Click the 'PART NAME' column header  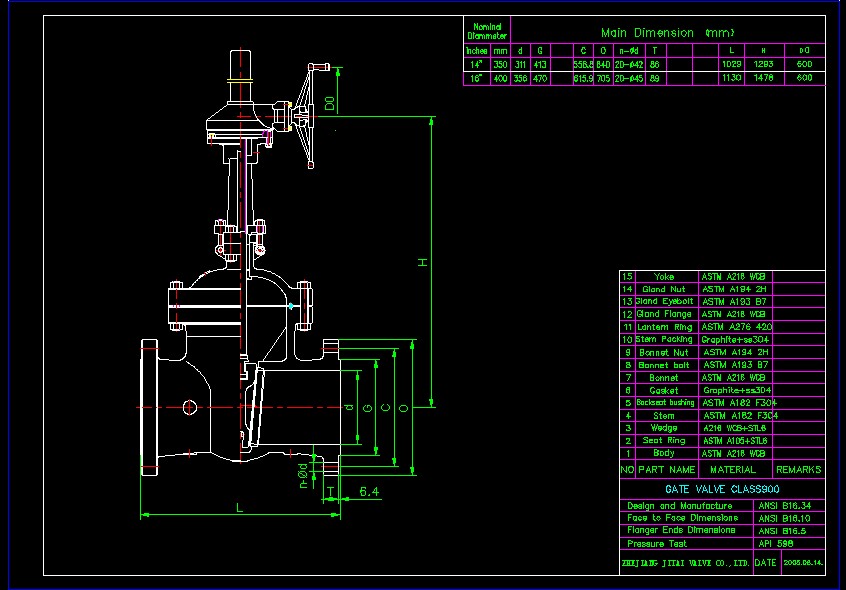[666, 470]
